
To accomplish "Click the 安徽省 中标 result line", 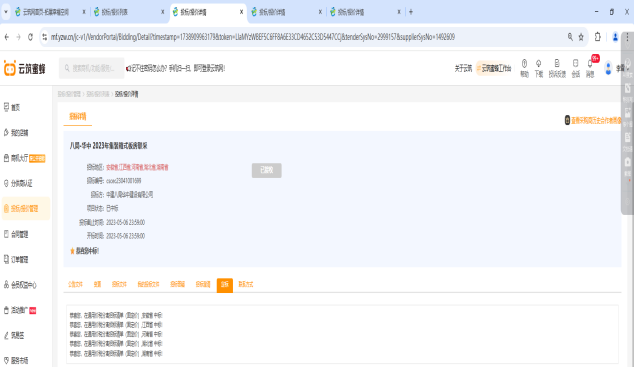I will click(116, 315).
